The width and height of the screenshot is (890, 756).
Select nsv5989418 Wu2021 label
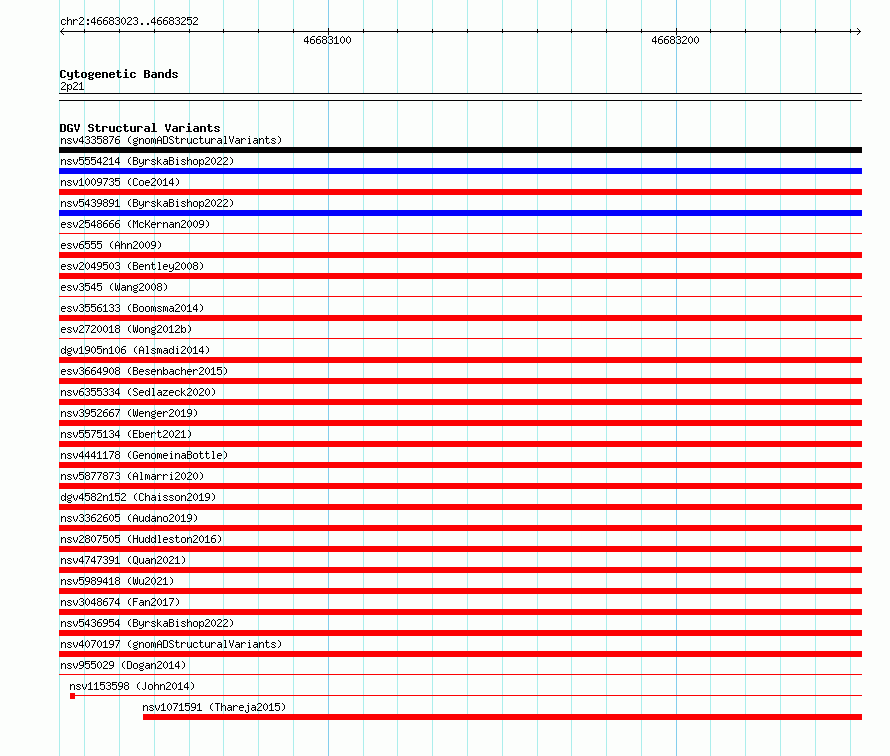(117, 581)
